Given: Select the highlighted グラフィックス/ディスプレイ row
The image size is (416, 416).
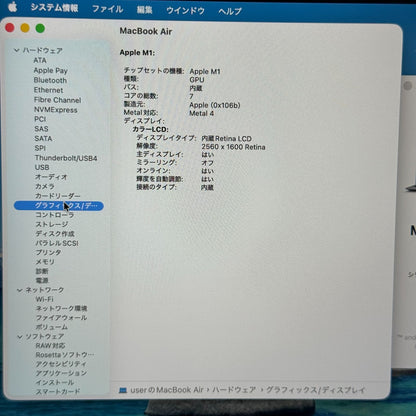Looking at the screenshot, I should point(59,206).
